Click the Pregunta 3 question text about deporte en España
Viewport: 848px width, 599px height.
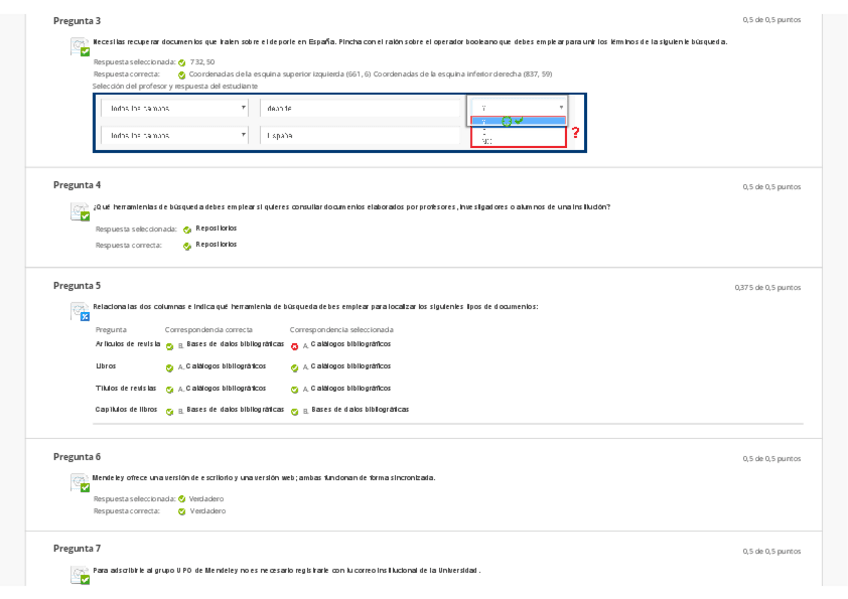tap(410, 42)
